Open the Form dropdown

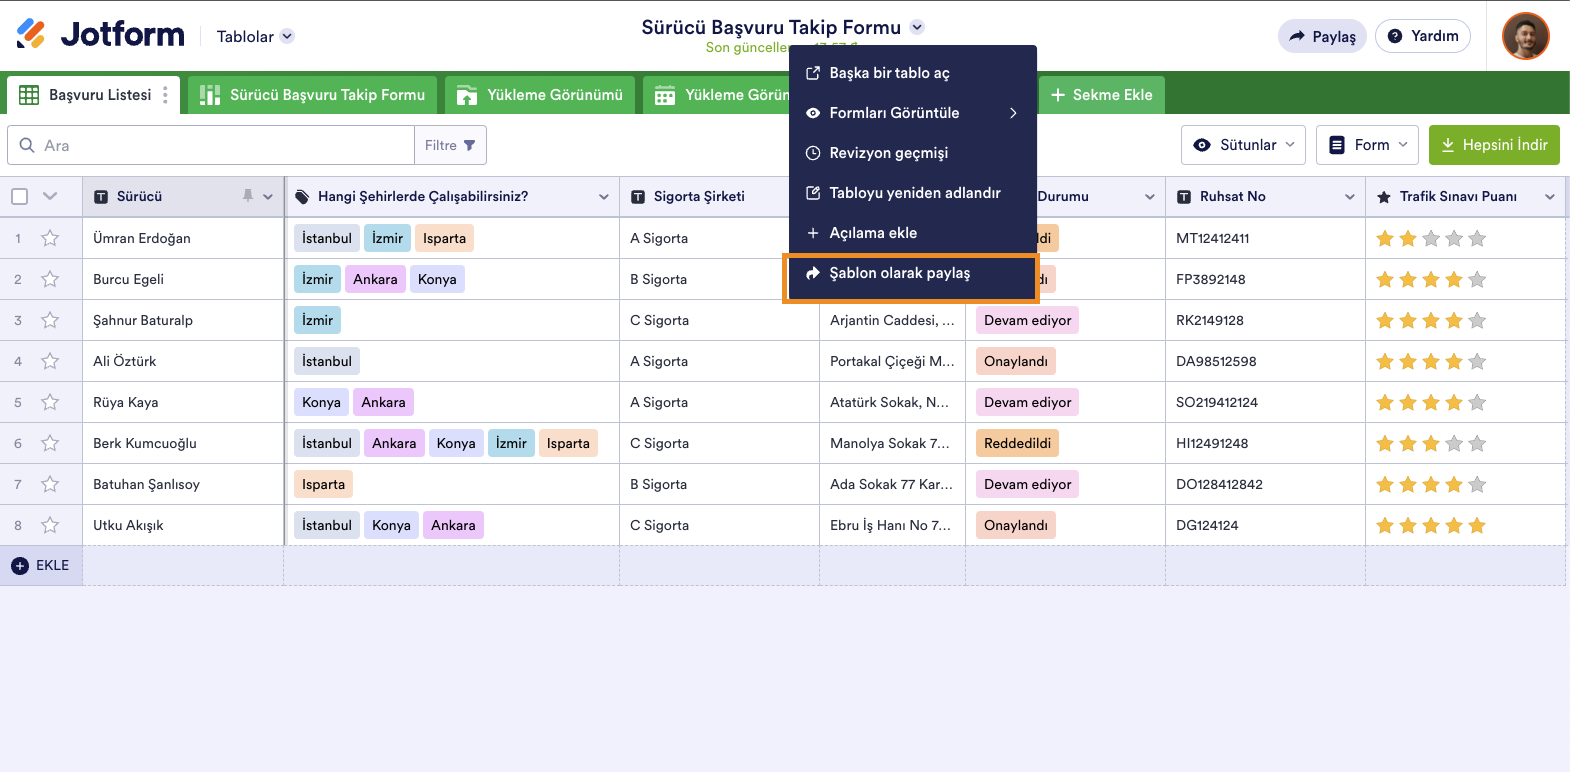click(x=1368, y=145)
